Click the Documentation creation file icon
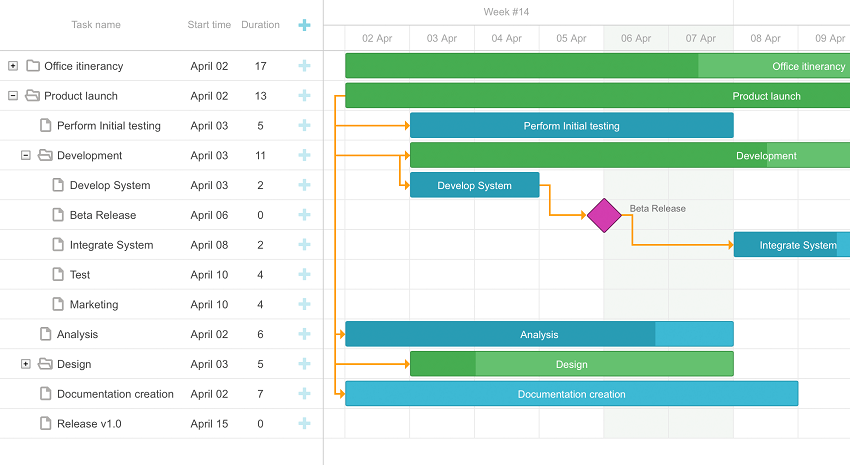Image resolution: width=850 pixels, height=465 pixels. point(46,394)
